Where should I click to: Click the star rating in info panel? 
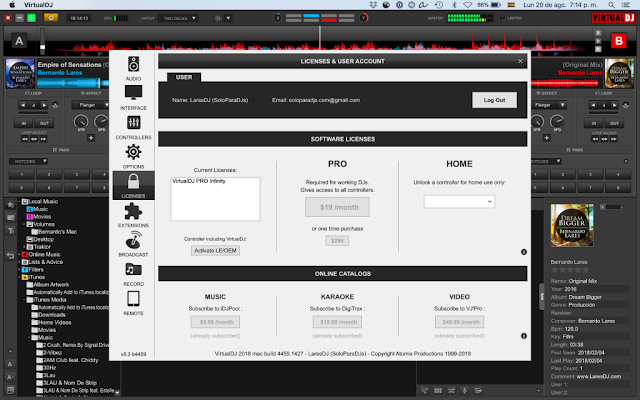pyautogui.click(x=570, y=270)
